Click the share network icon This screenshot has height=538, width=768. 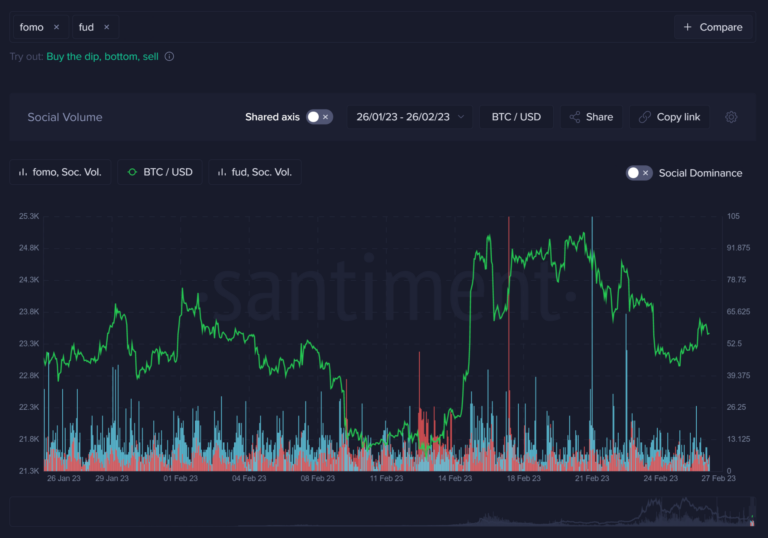[x=575, y=117]
